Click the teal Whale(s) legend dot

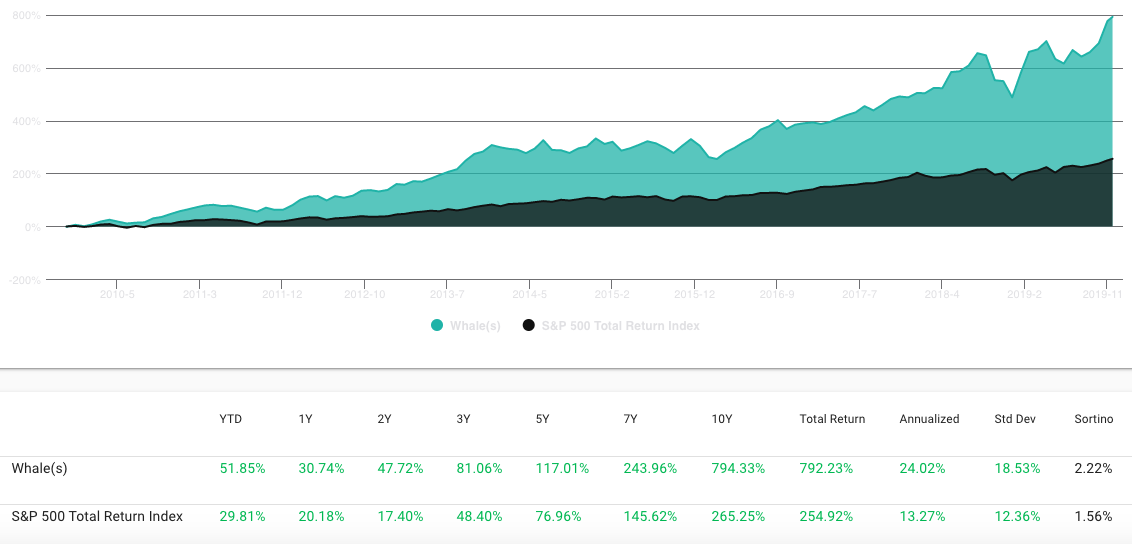[x=437, y=325]
